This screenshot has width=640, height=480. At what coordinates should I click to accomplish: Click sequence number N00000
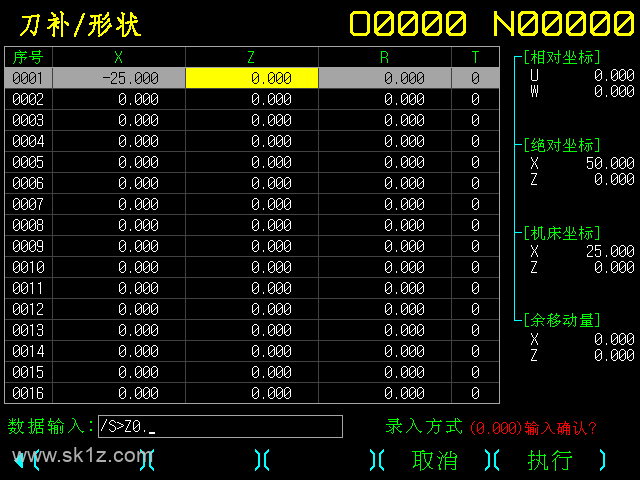click(x=563, y=23)
